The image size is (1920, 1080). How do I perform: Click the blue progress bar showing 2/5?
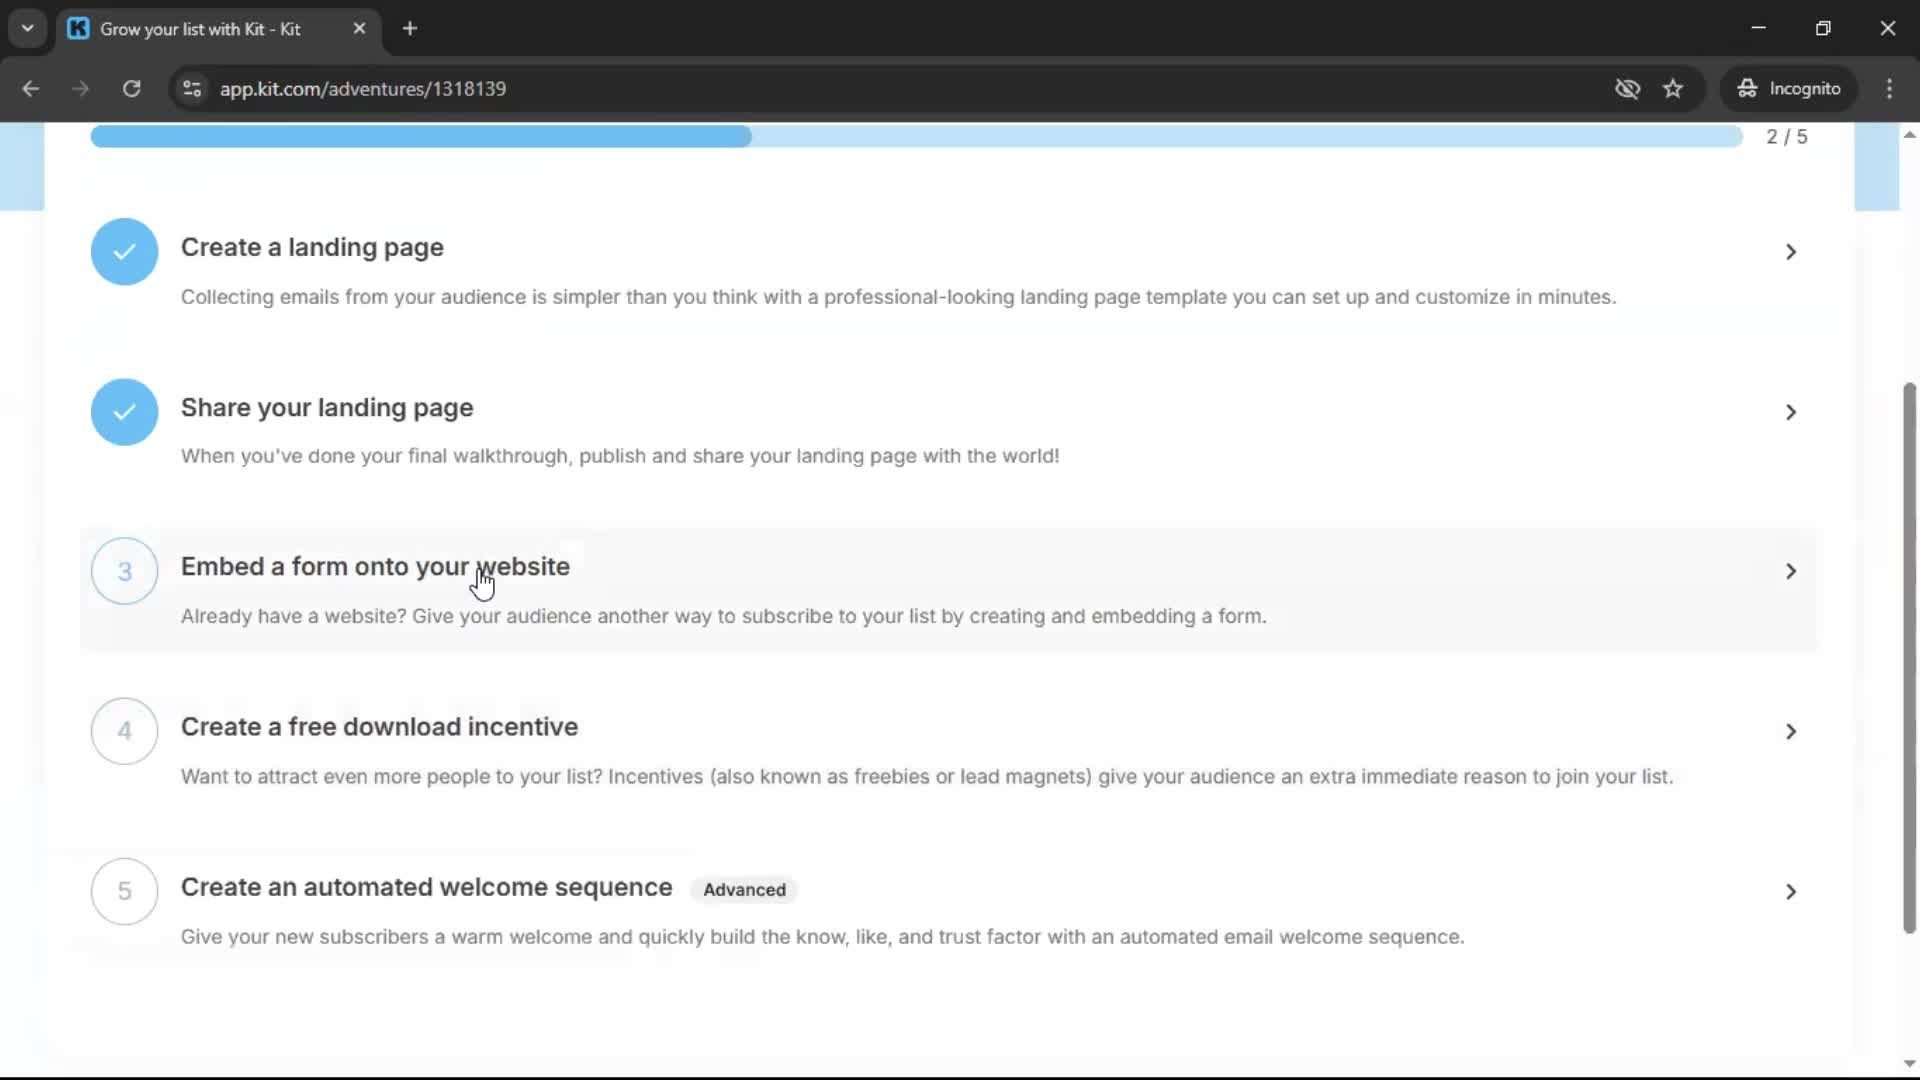420,136
